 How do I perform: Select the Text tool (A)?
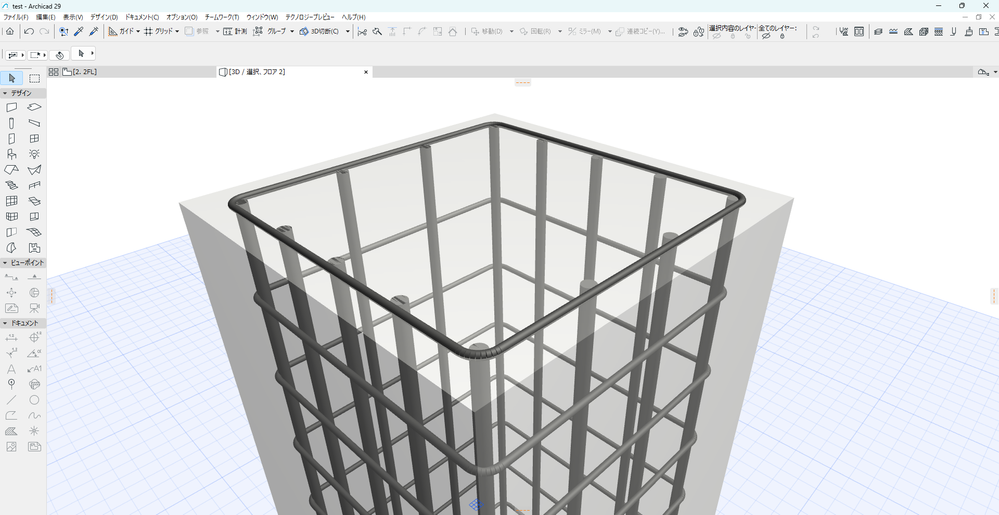(x=11, y=368)
